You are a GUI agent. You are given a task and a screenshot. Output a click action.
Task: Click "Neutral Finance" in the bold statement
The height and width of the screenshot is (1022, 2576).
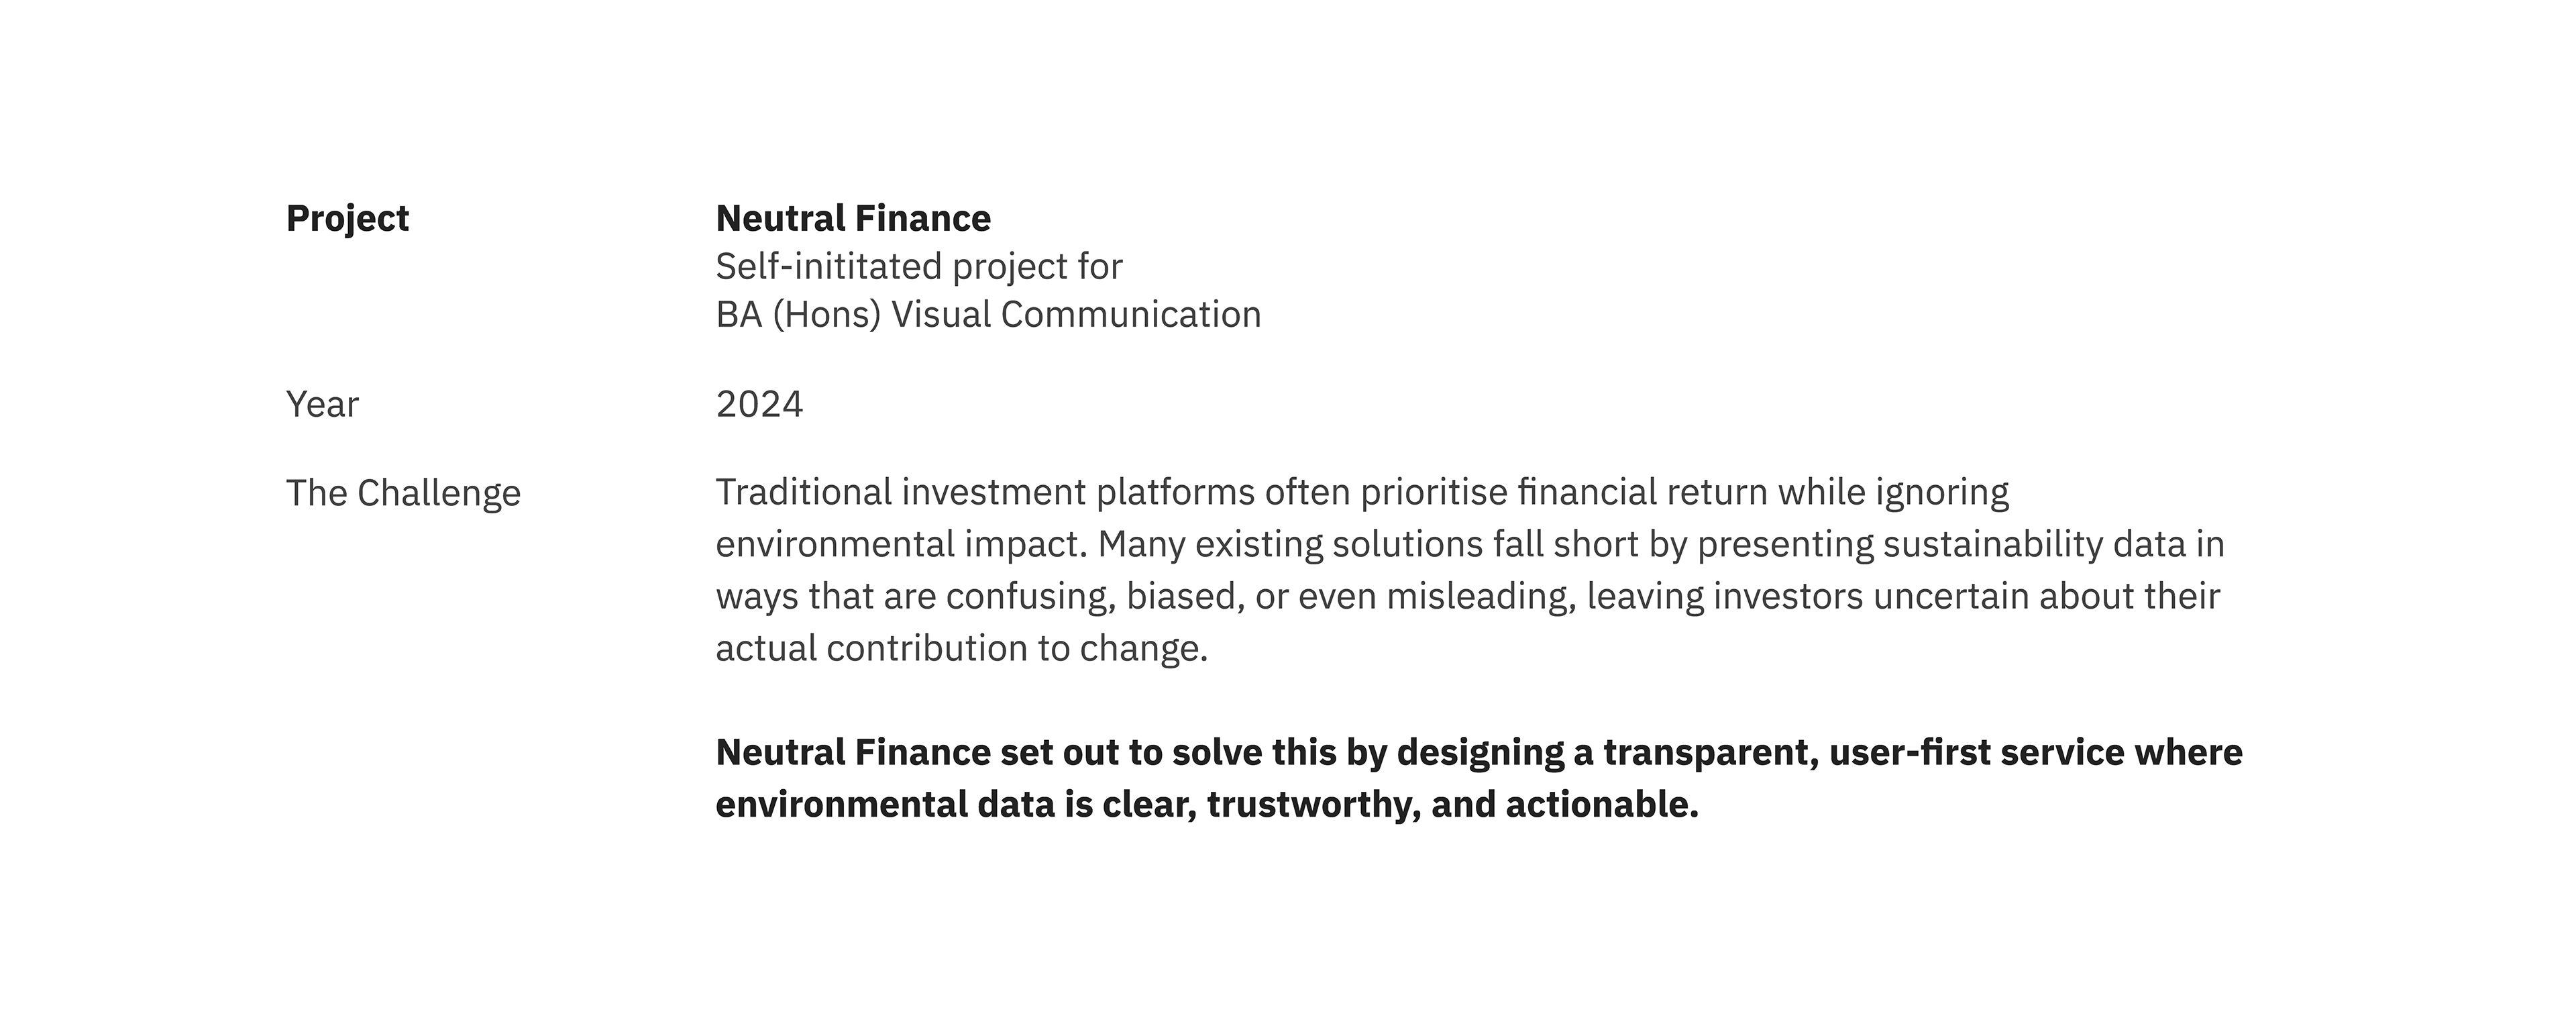[x=853, y=753]
